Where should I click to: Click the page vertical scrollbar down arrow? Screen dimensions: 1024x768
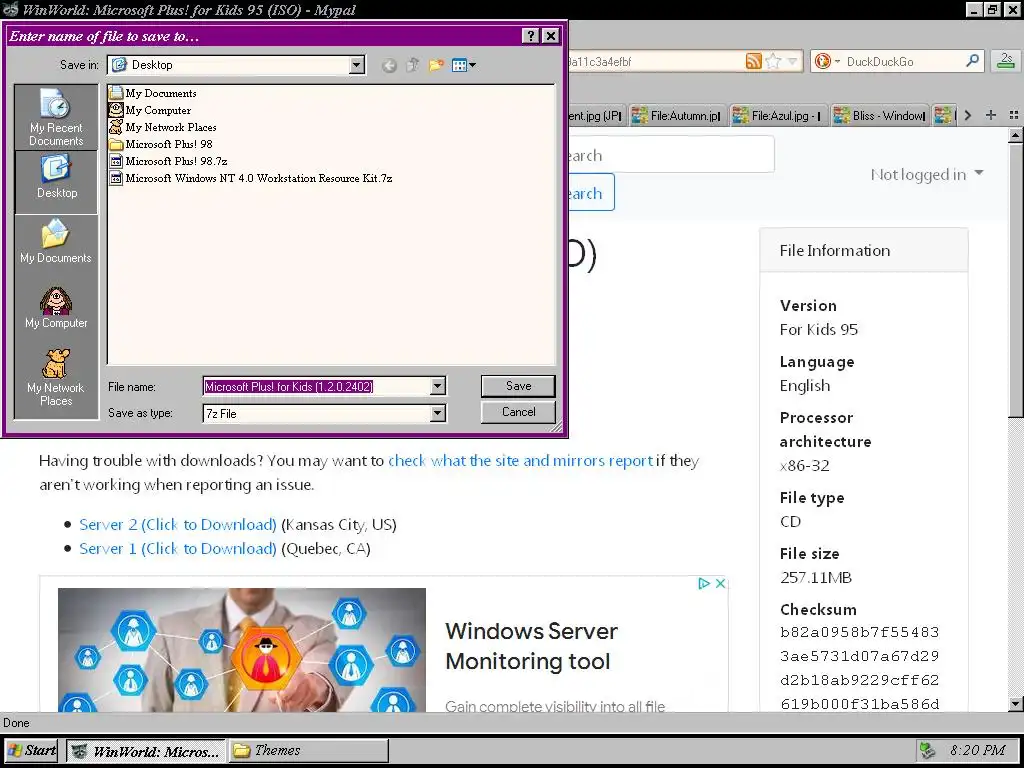pyautogui.click(x=1016, y=703)
